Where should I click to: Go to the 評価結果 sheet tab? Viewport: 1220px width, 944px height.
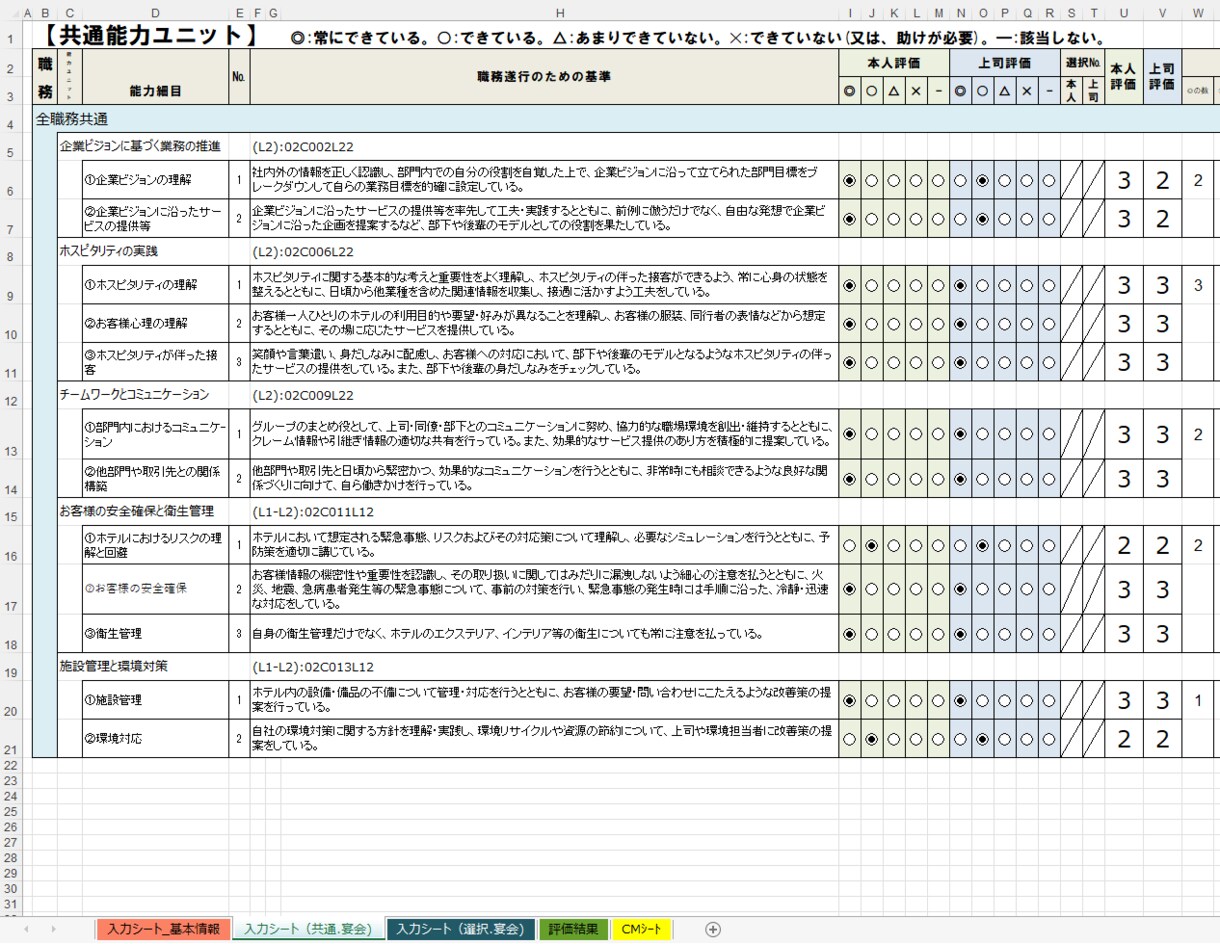pyautogui.click(x=575, y=929)
